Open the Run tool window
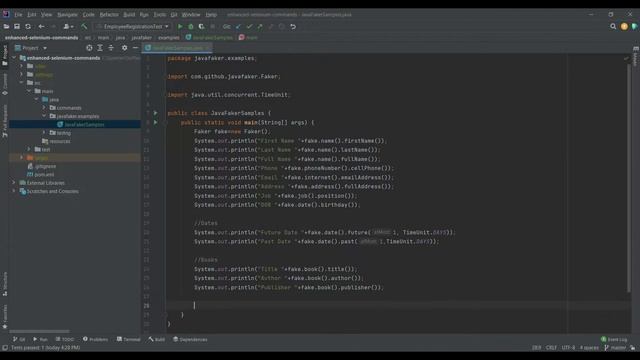This screenshot has height=360, width=640. (40, 339)
